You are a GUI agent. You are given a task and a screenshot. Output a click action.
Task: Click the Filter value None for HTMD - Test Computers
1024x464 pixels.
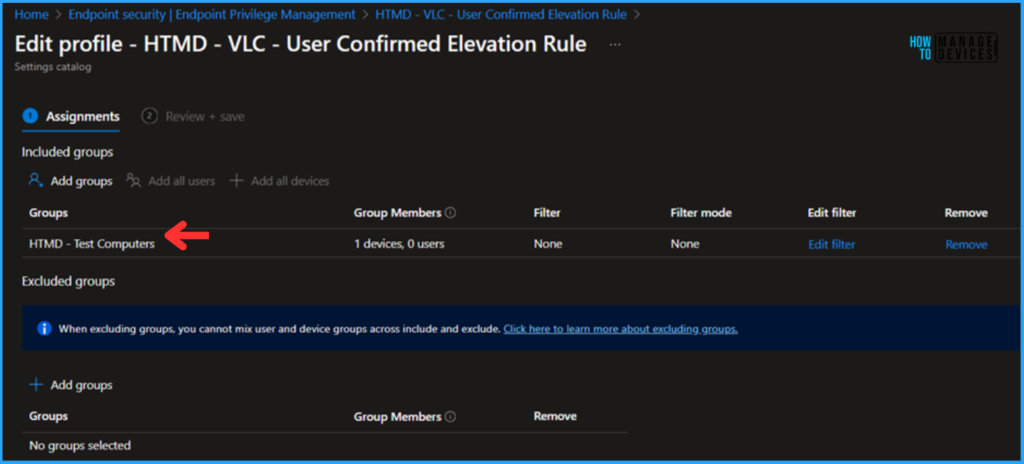(548, 244)
